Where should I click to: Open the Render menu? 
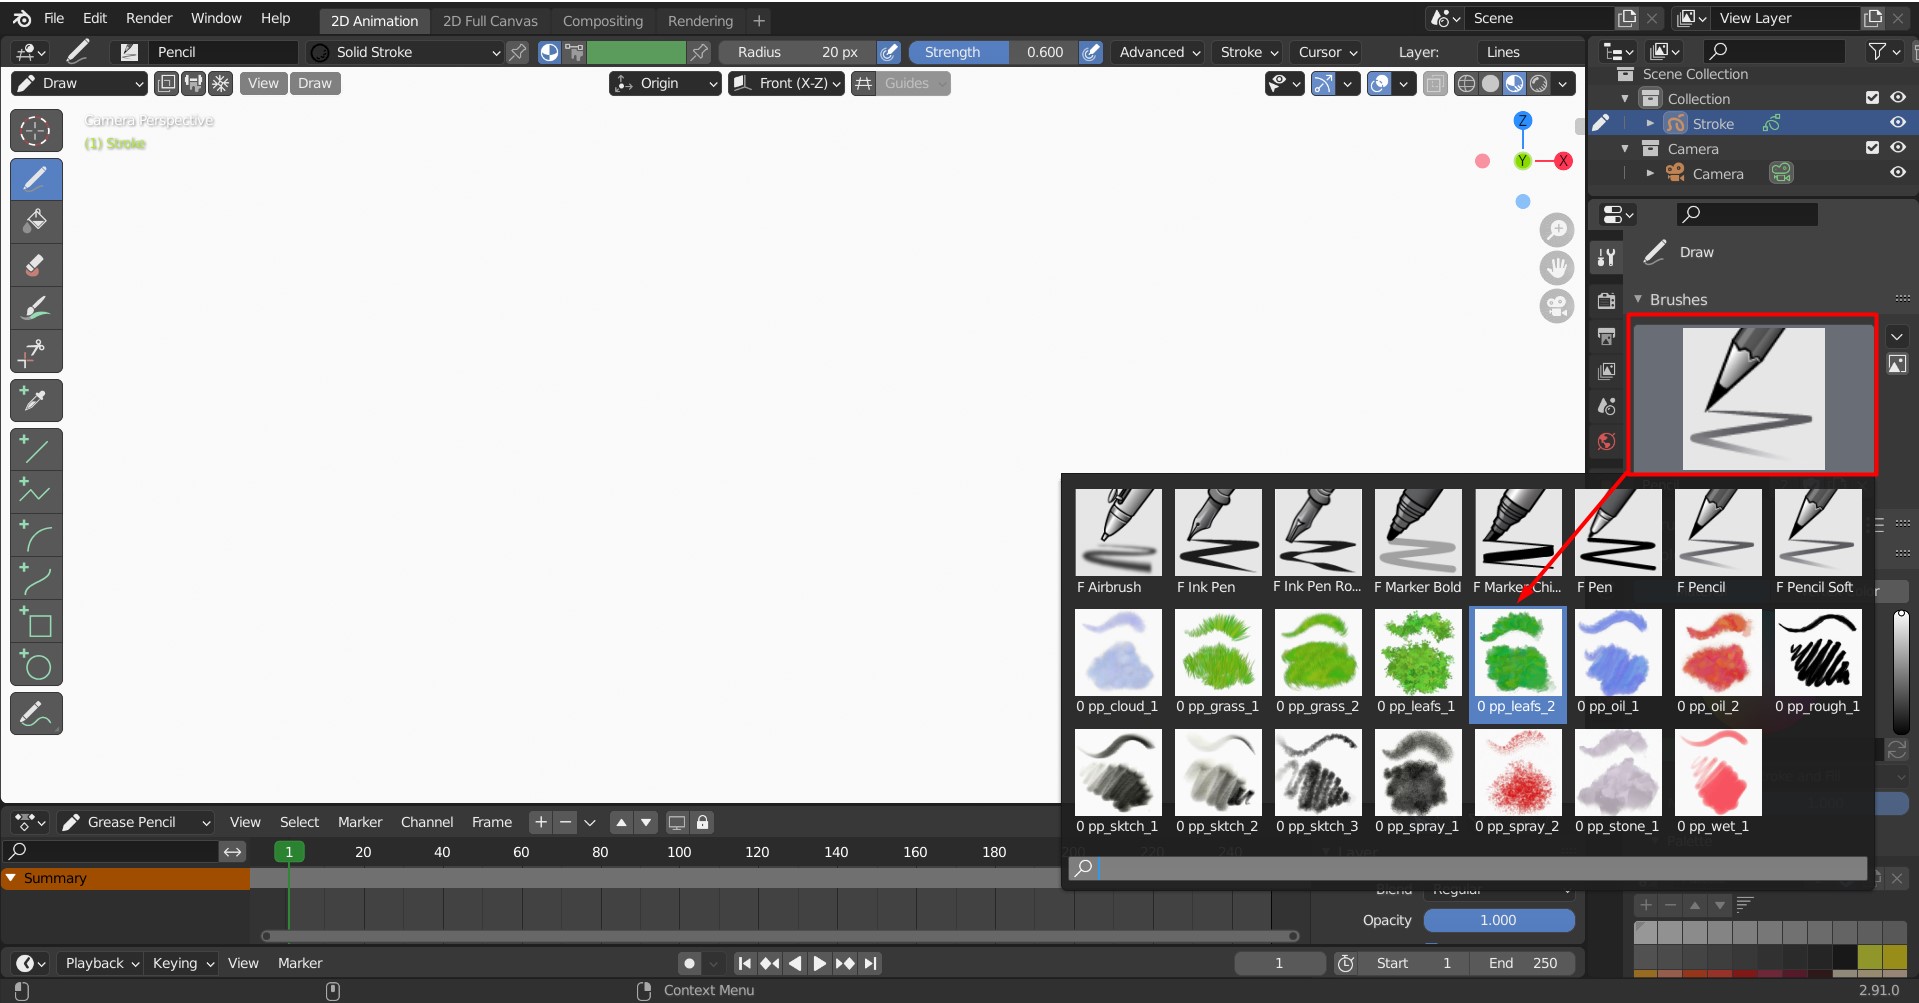[x=149, y=18]
